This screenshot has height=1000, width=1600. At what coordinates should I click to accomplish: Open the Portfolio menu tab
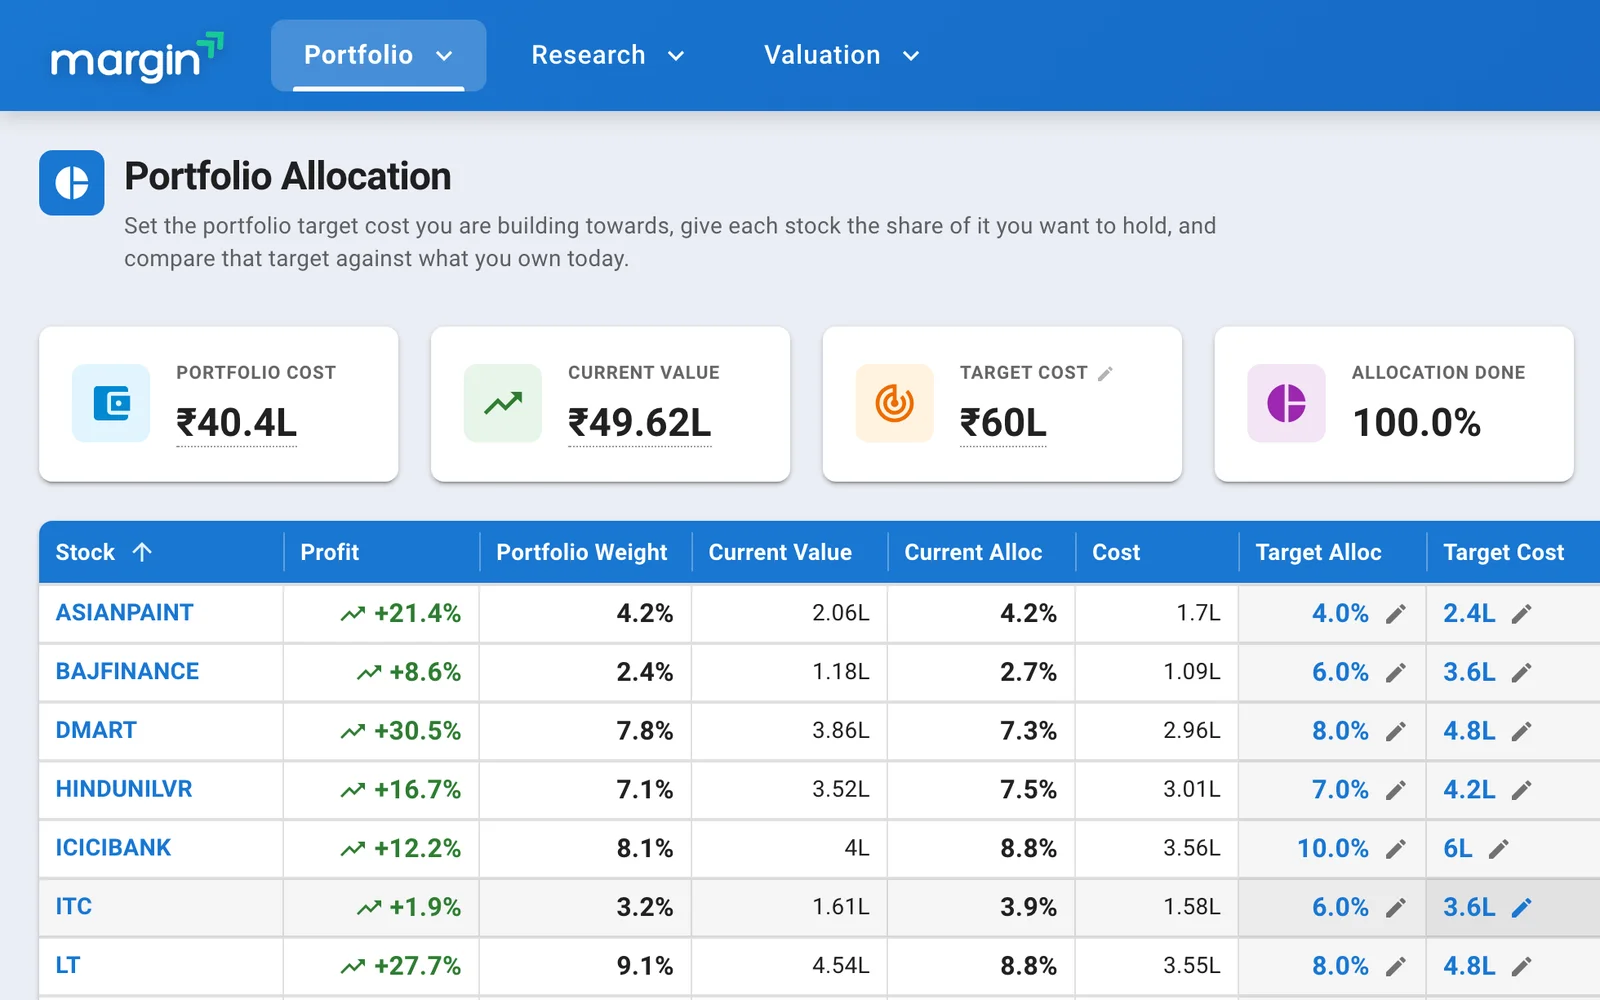(378, 55)
